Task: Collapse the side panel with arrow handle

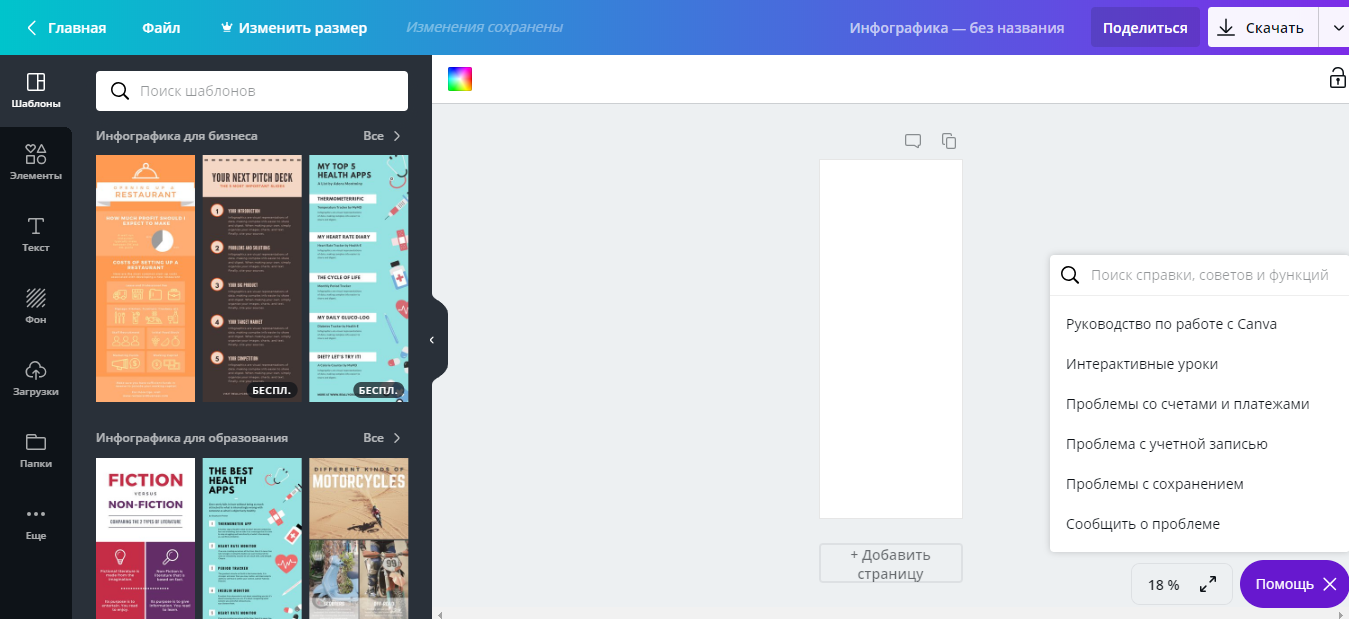Action: (432, 340)
